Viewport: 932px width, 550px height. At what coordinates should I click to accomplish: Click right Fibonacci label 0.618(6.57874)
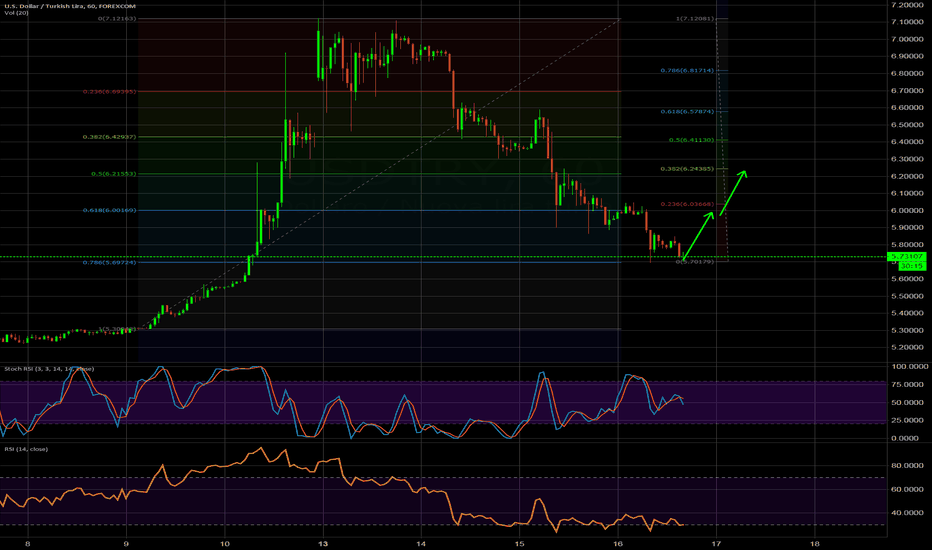[x=687, y=111]
